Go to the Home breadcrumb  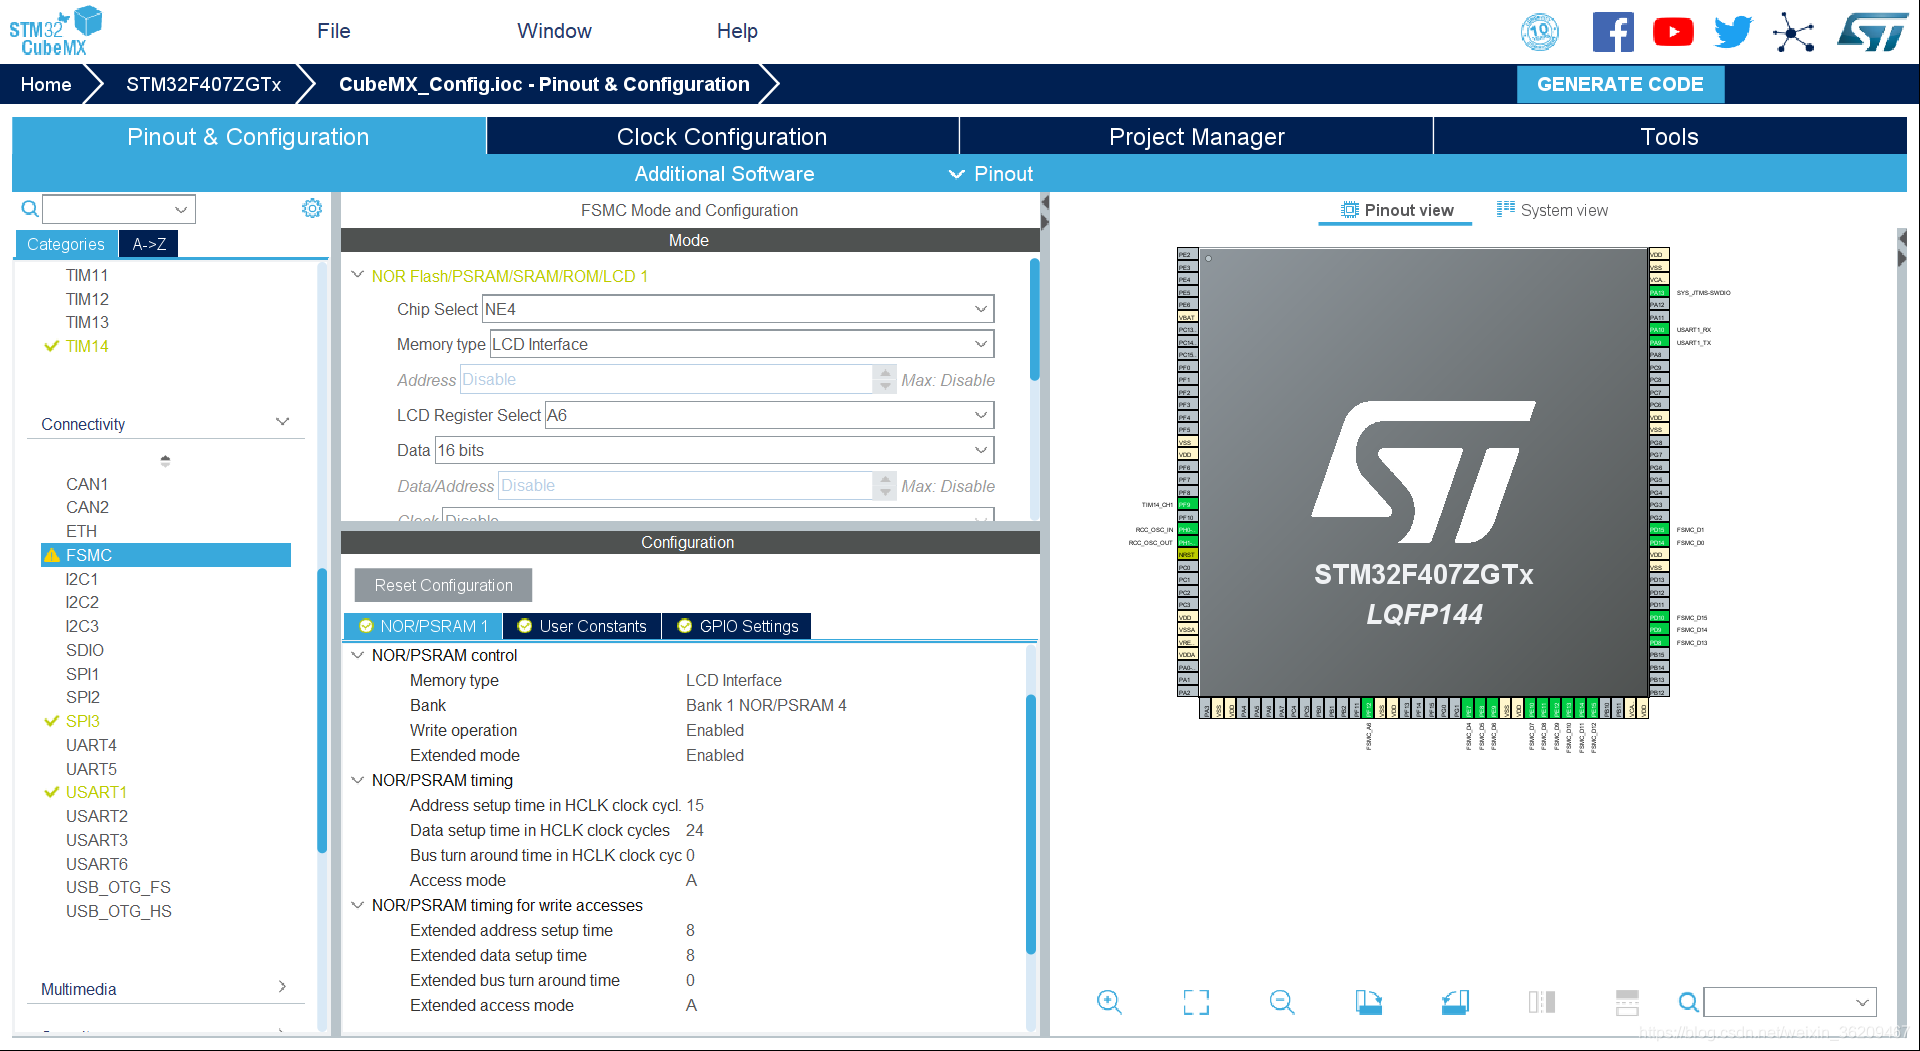[x=46, y=85]
